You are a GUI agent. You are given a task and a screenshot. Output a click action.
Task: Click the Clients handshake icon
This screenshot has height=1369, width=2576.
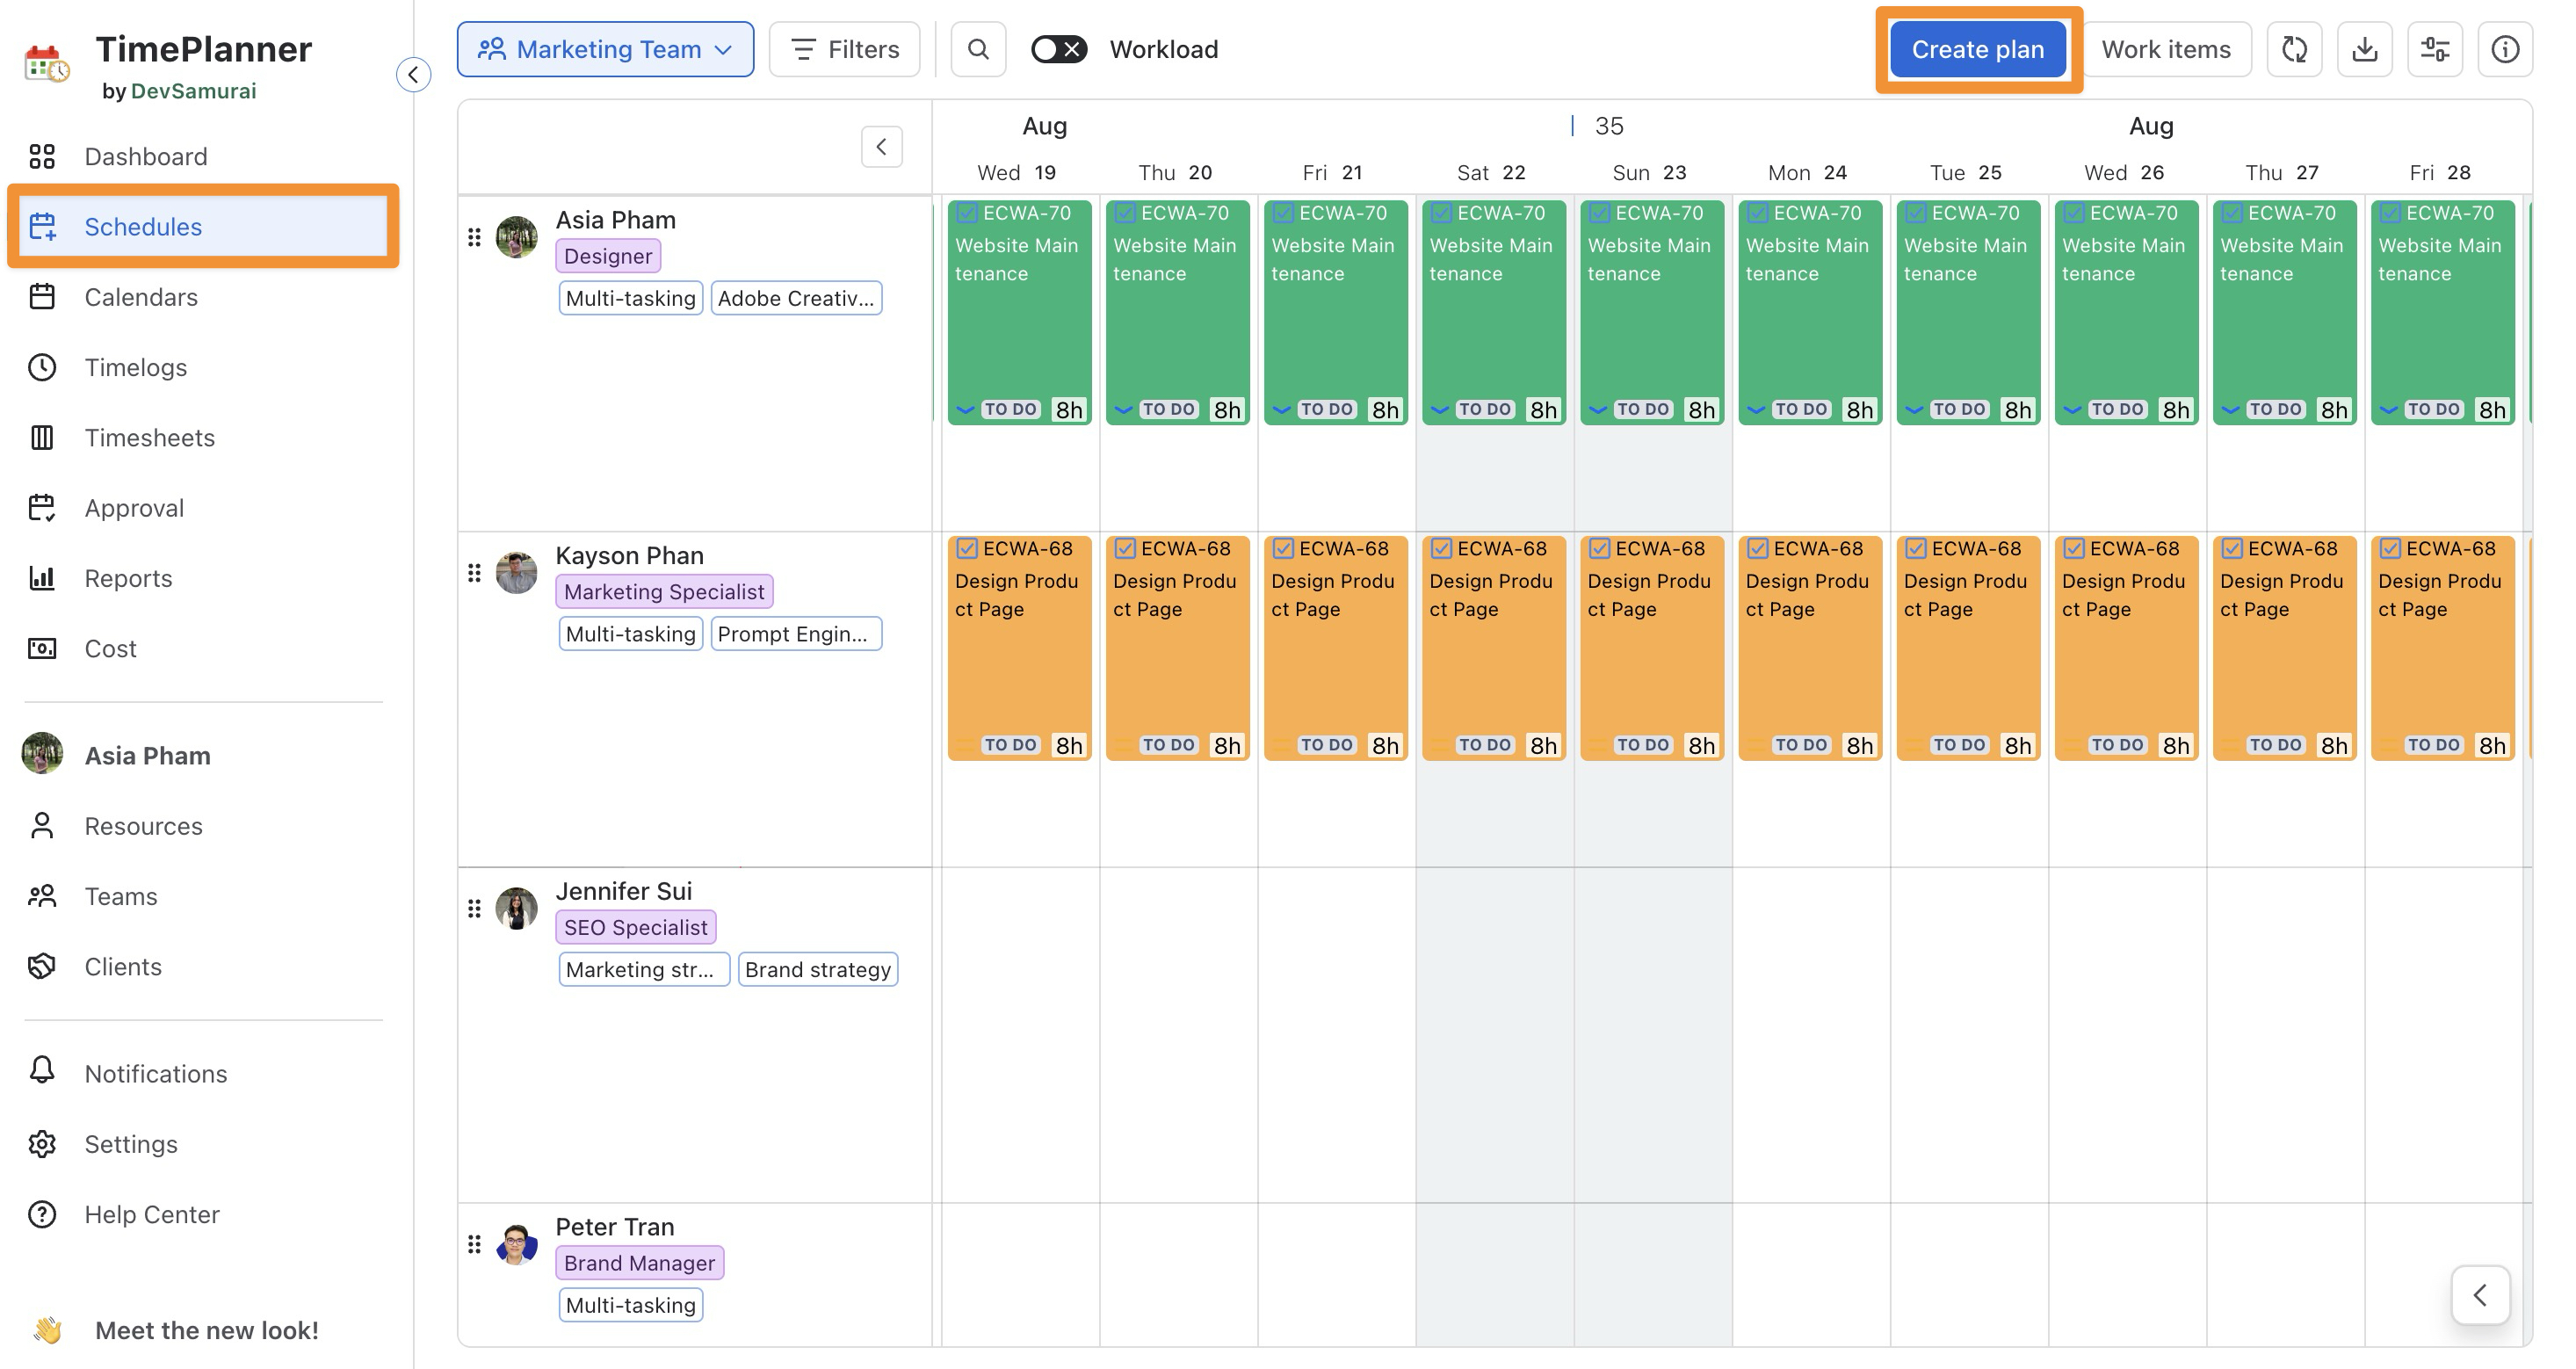click(42, 966)
